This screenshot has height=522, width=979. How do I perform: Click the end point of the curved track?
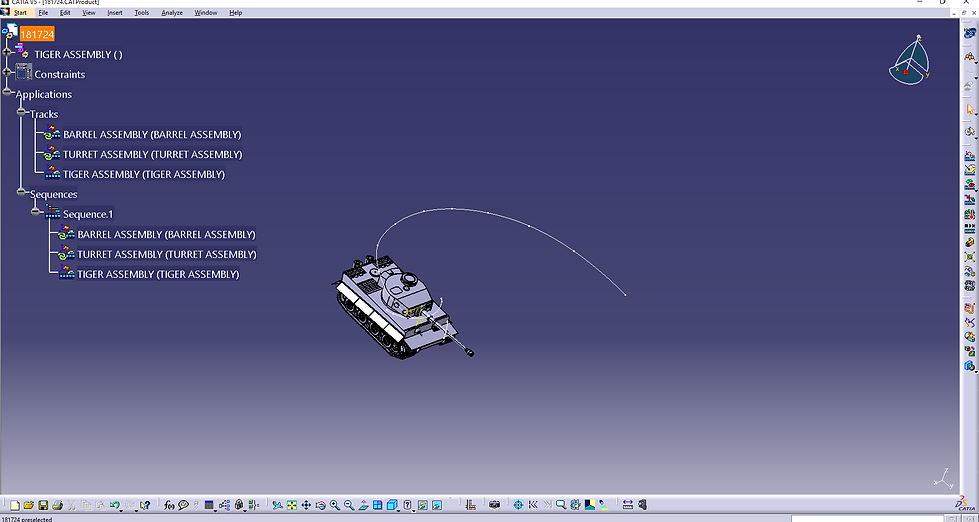[625, 295]
